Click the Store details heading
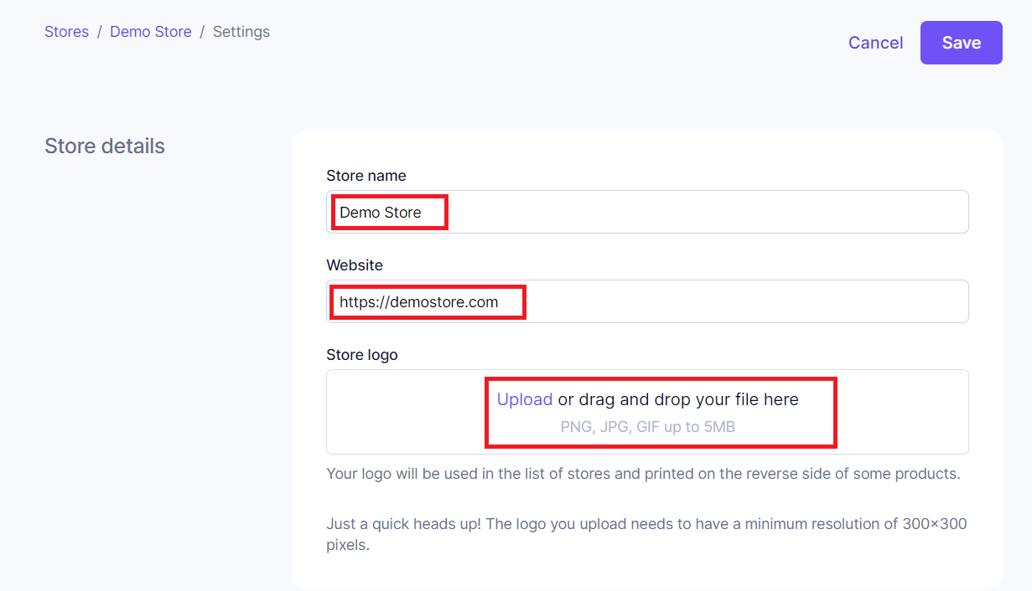Viewport: 1032px width, 591px height. [104, 145]
